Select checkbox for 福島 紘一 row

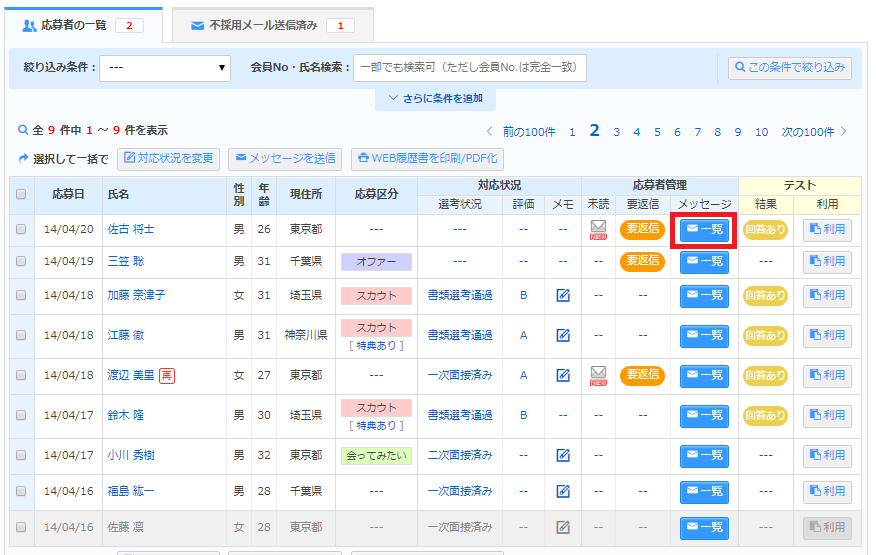click(21, 491)
